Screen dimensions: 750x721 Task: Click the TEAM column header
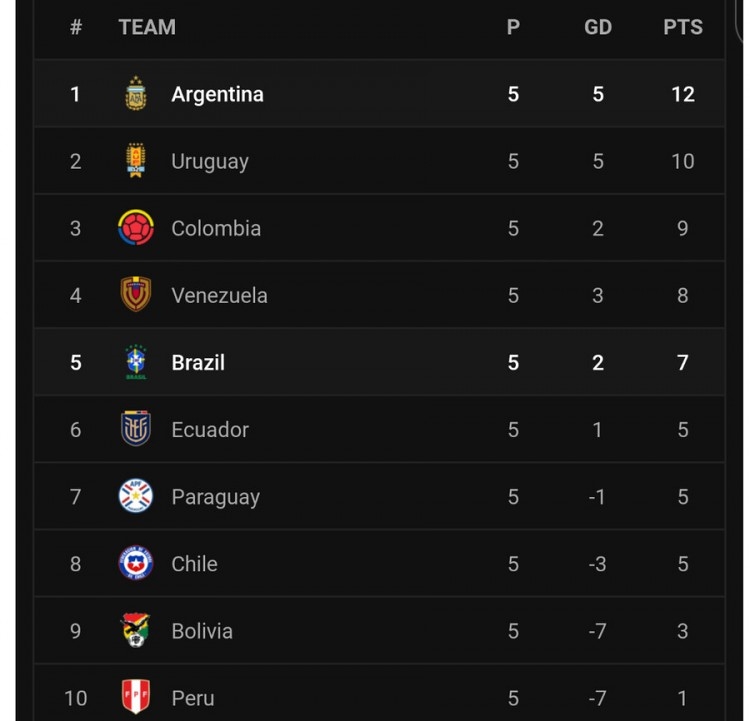coord(147,27)
